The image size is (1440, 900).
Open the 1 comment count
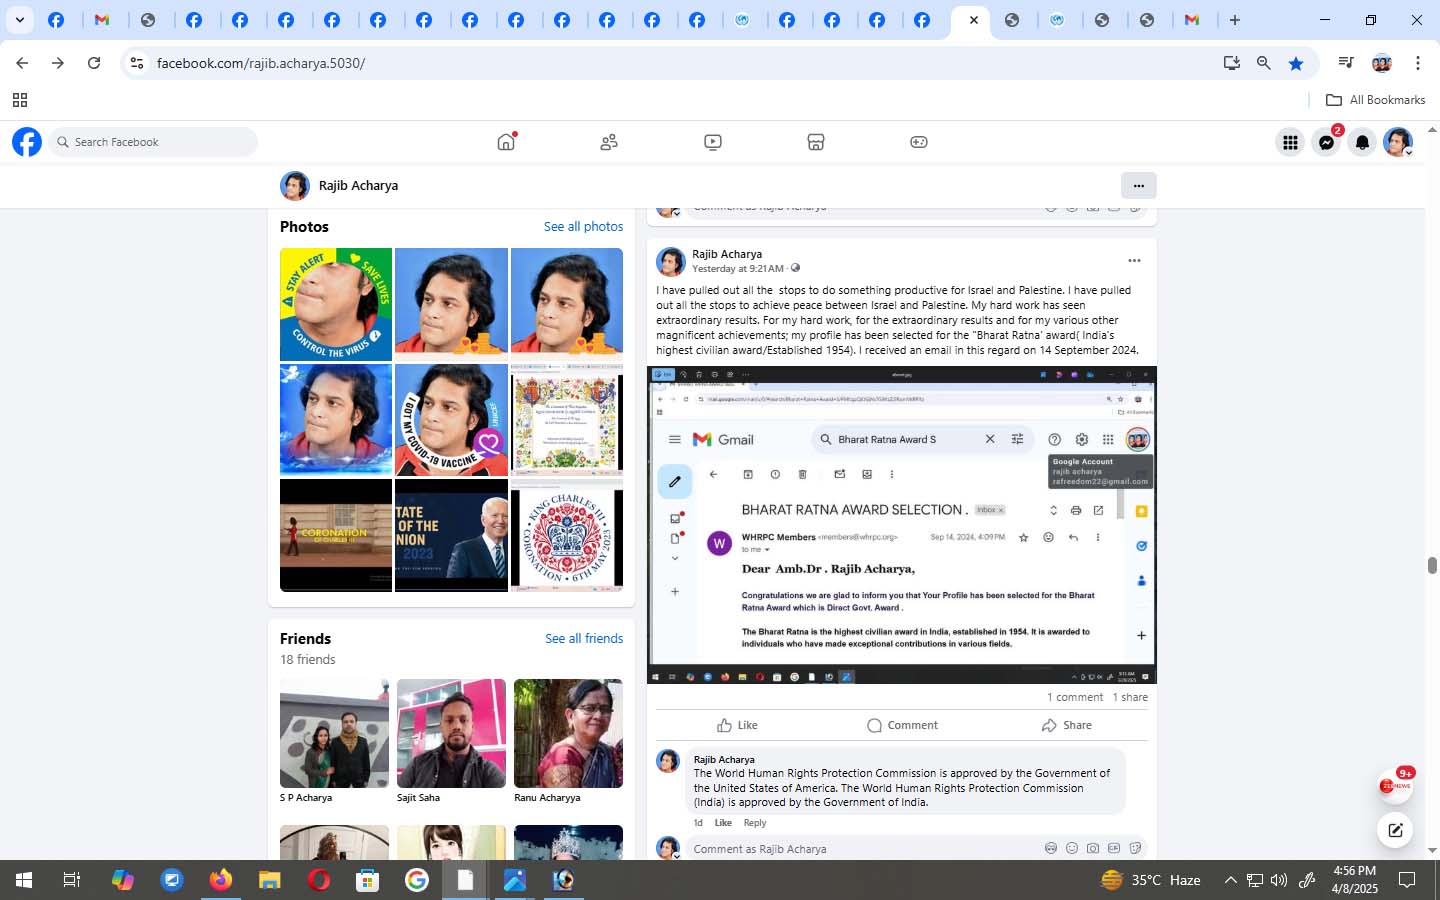point(1075,697)
